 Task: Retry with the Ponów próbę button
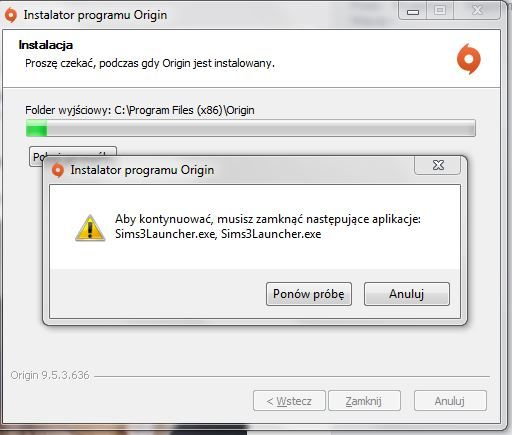coord(309,294)
